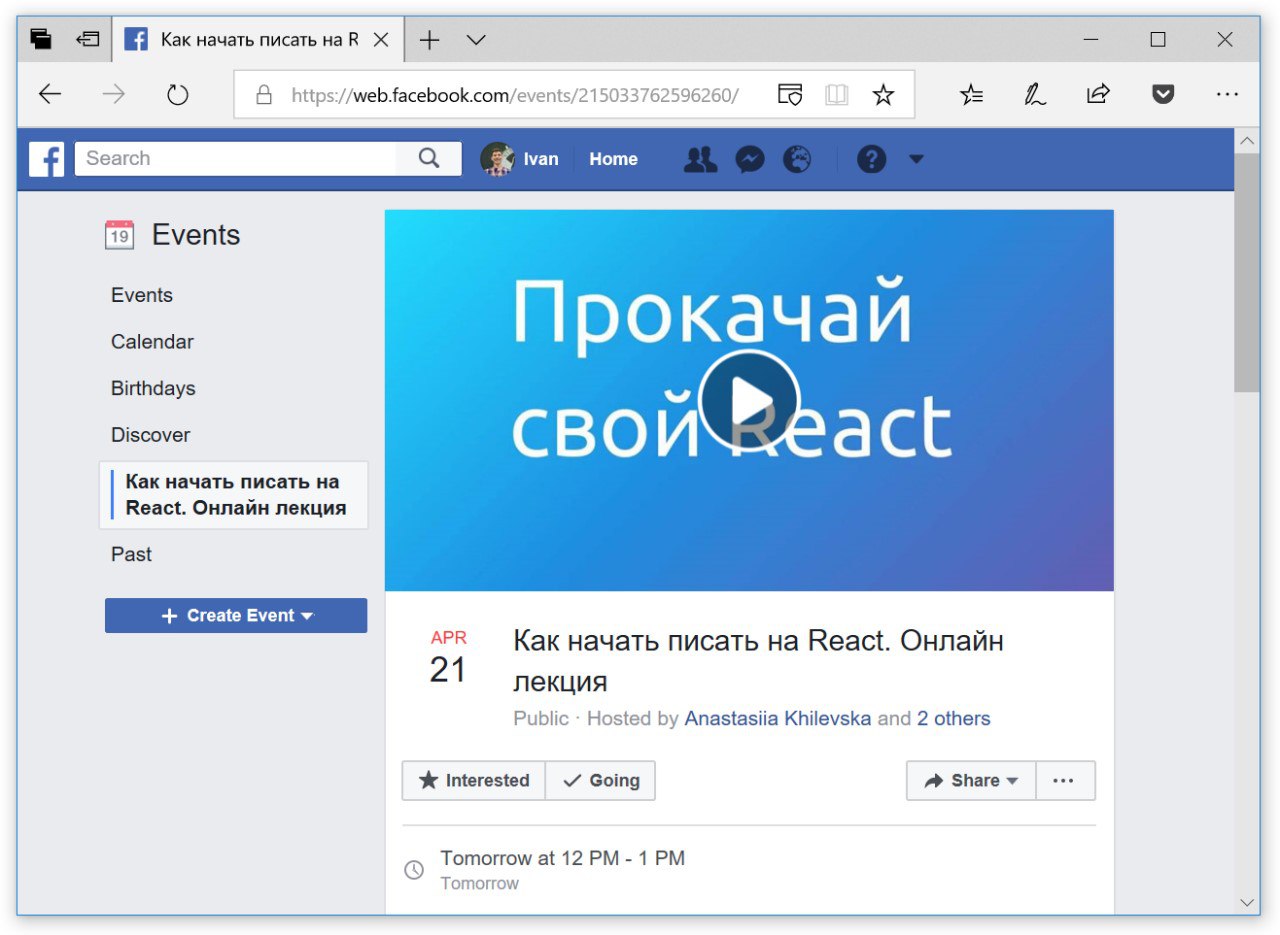Image resolution: width=1280 pixels, height=935 pixels.
Task: Click the padlock site info icon
Action: click(264, 95)
